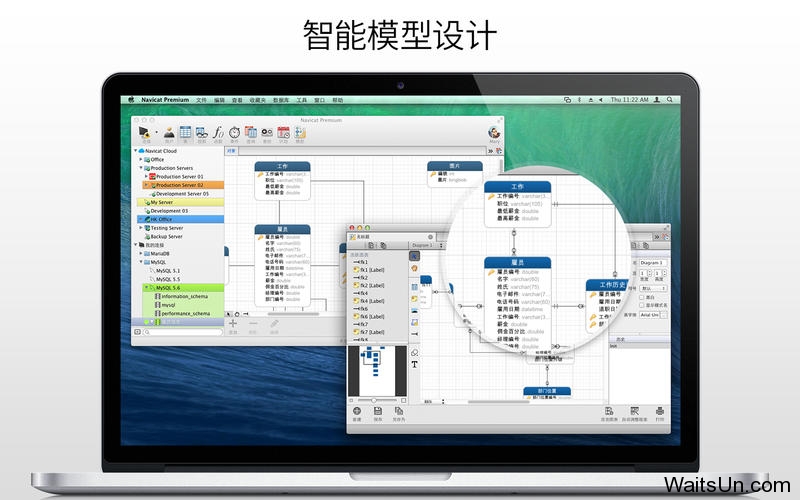Click the print icon in model window

pyautogui.click(x=660, y=411)
